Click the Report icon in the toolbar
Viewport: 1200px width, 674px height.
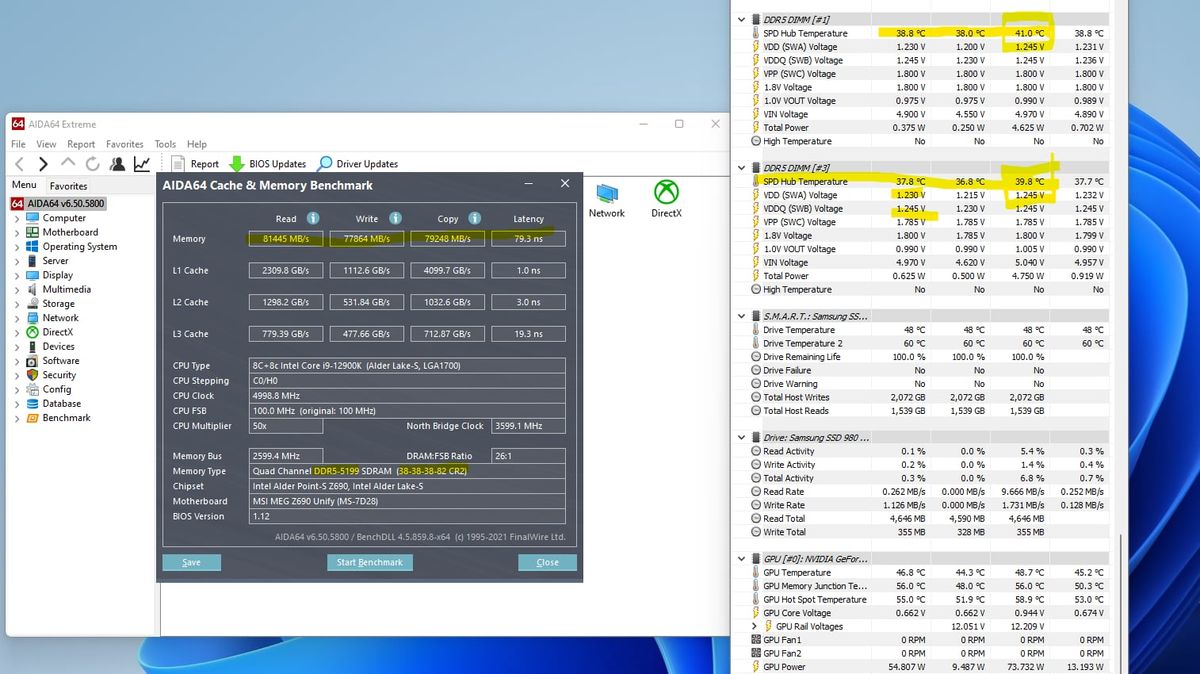(177, 163)
